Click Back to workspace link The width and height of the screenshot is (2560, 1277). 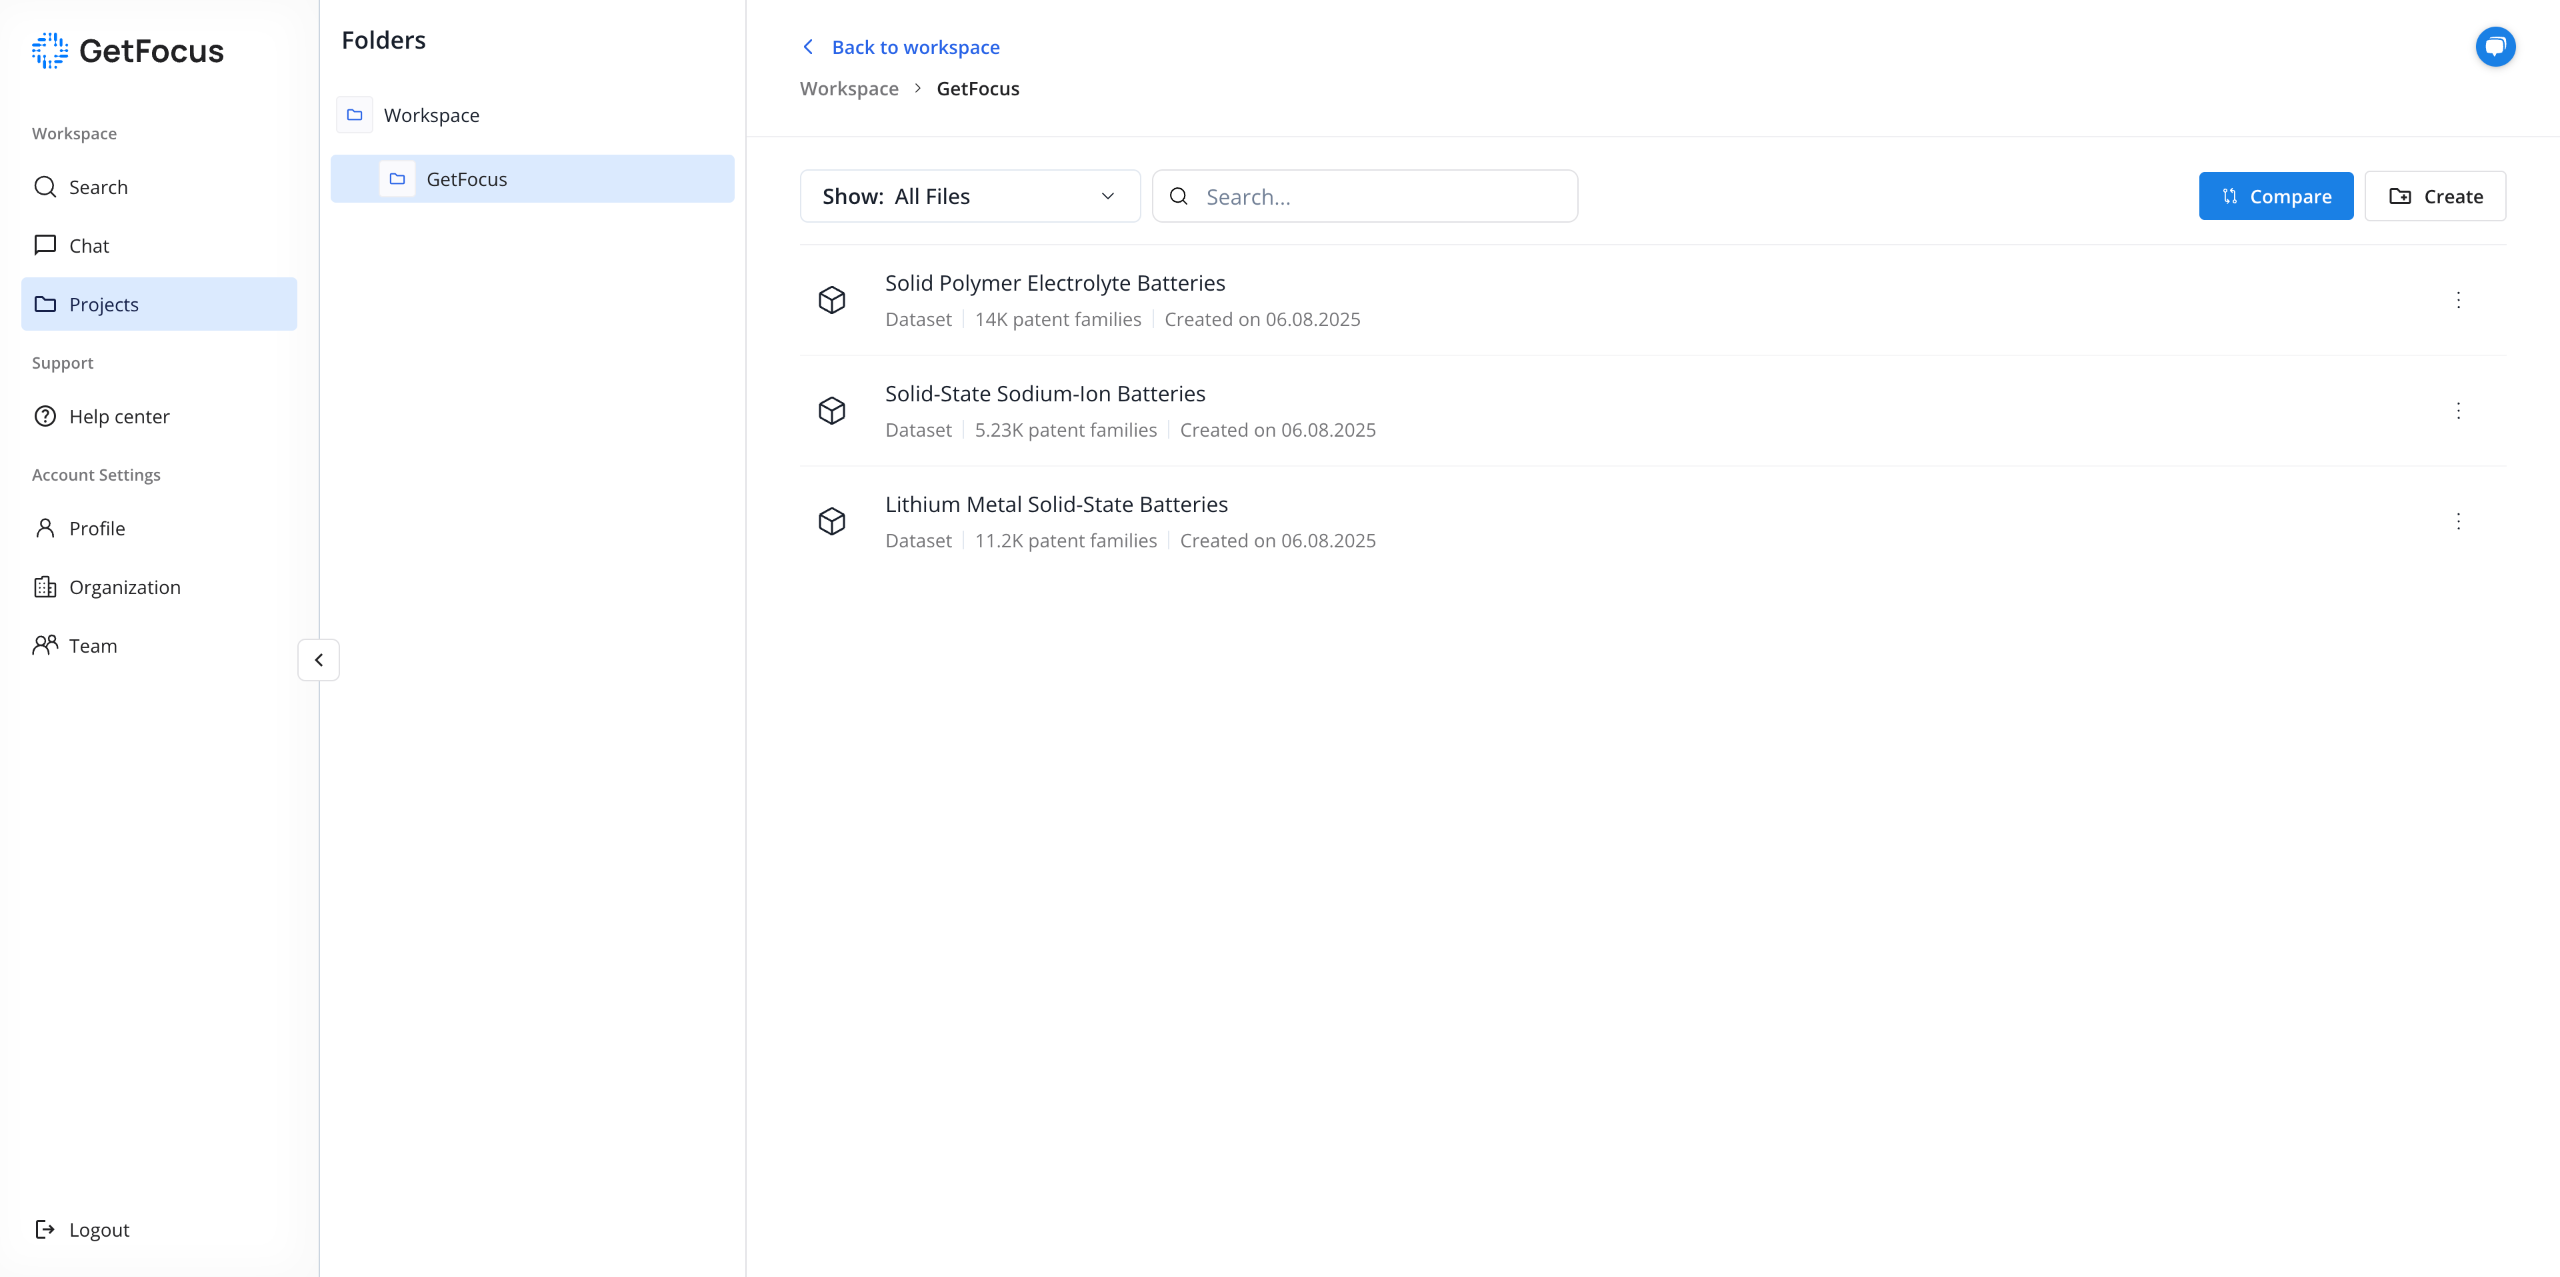tap(914, 47)
